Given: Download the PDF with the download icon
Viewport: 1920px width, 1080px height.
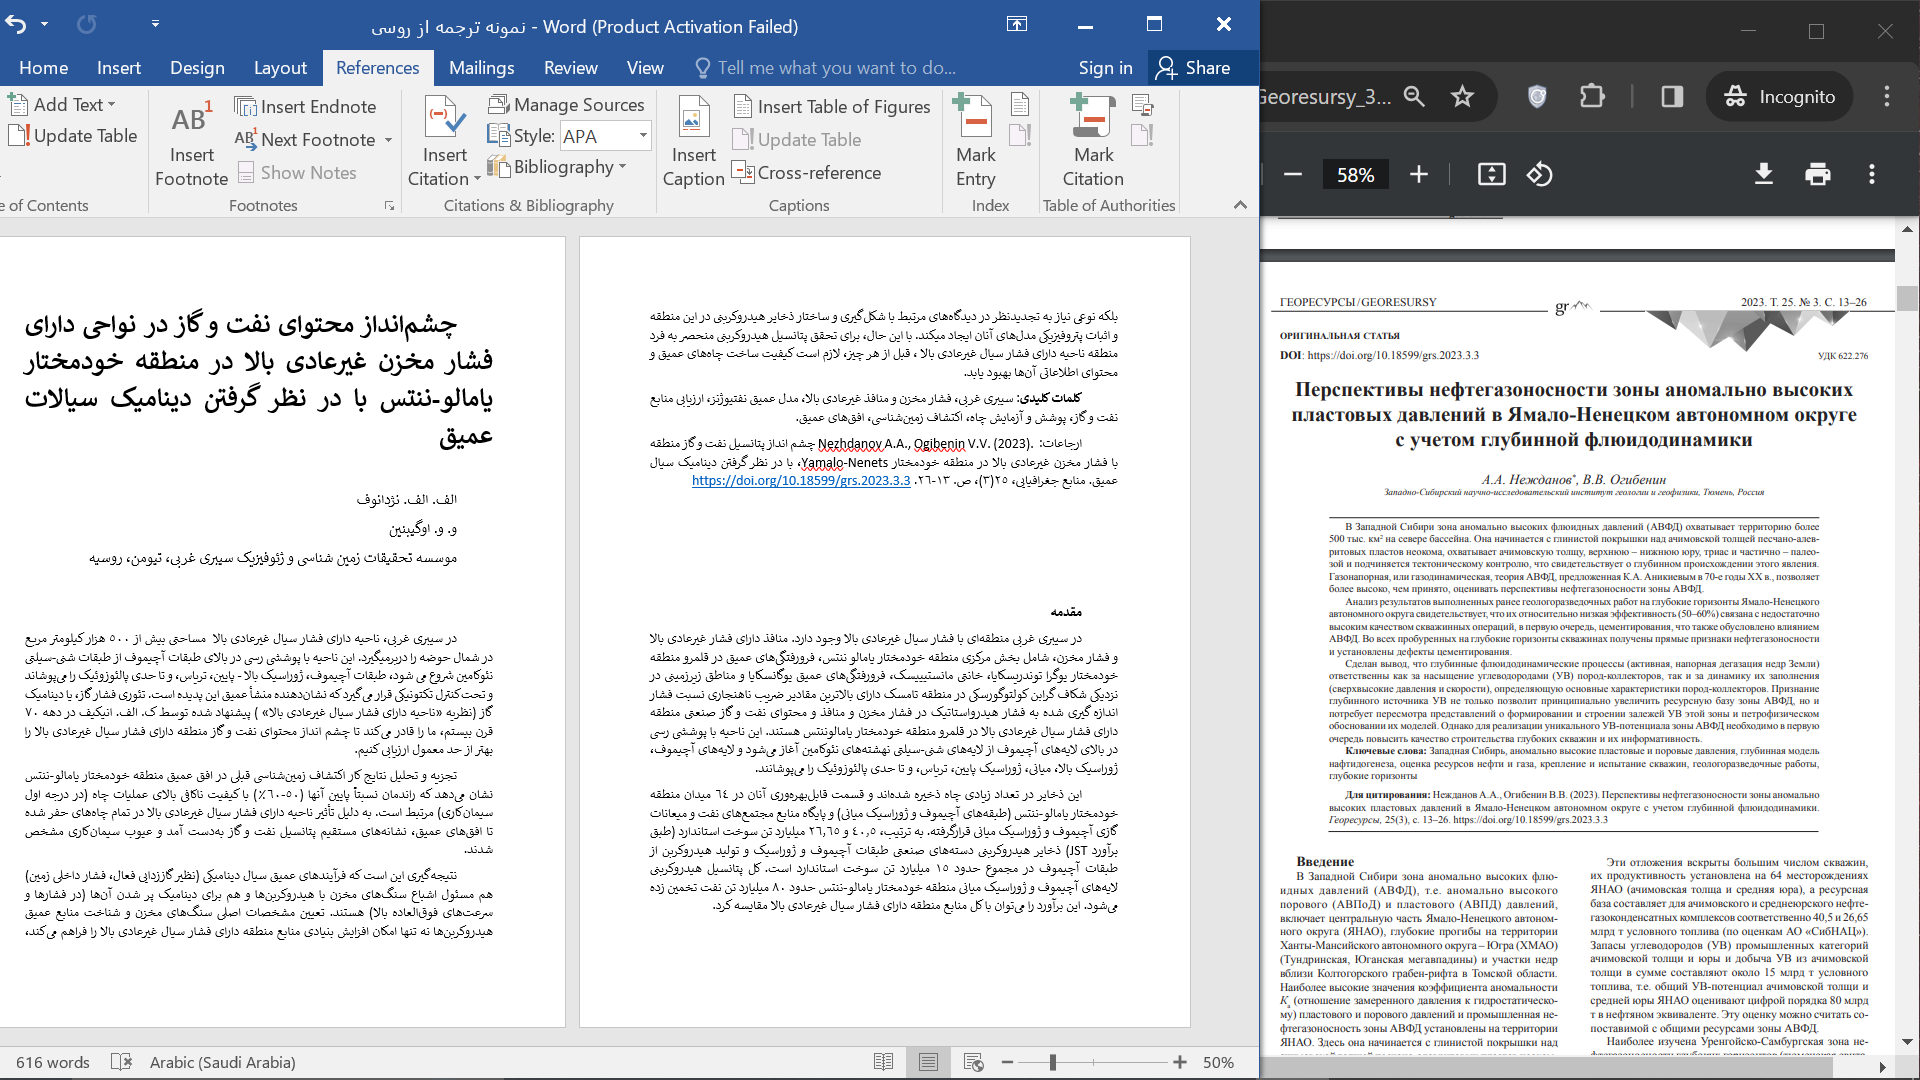Looking at the screenshot, I should [x=1764, y=175].
